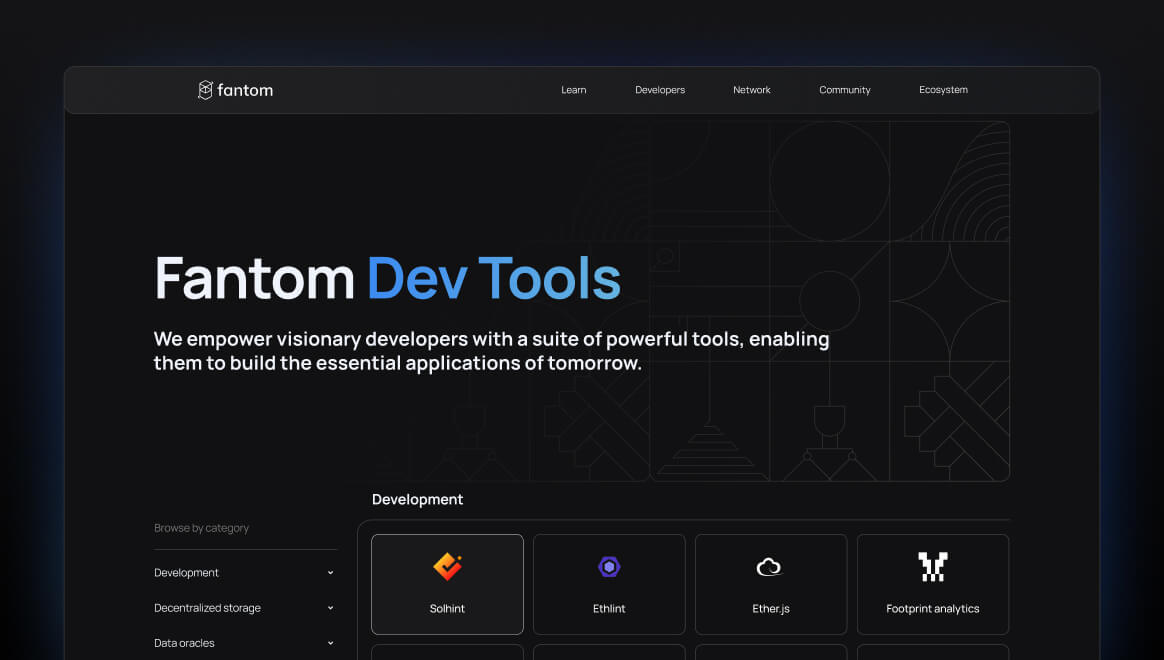The height and width of the screenshot is (660, 1164).
Task: Expand the Development category
Action: 330,572
